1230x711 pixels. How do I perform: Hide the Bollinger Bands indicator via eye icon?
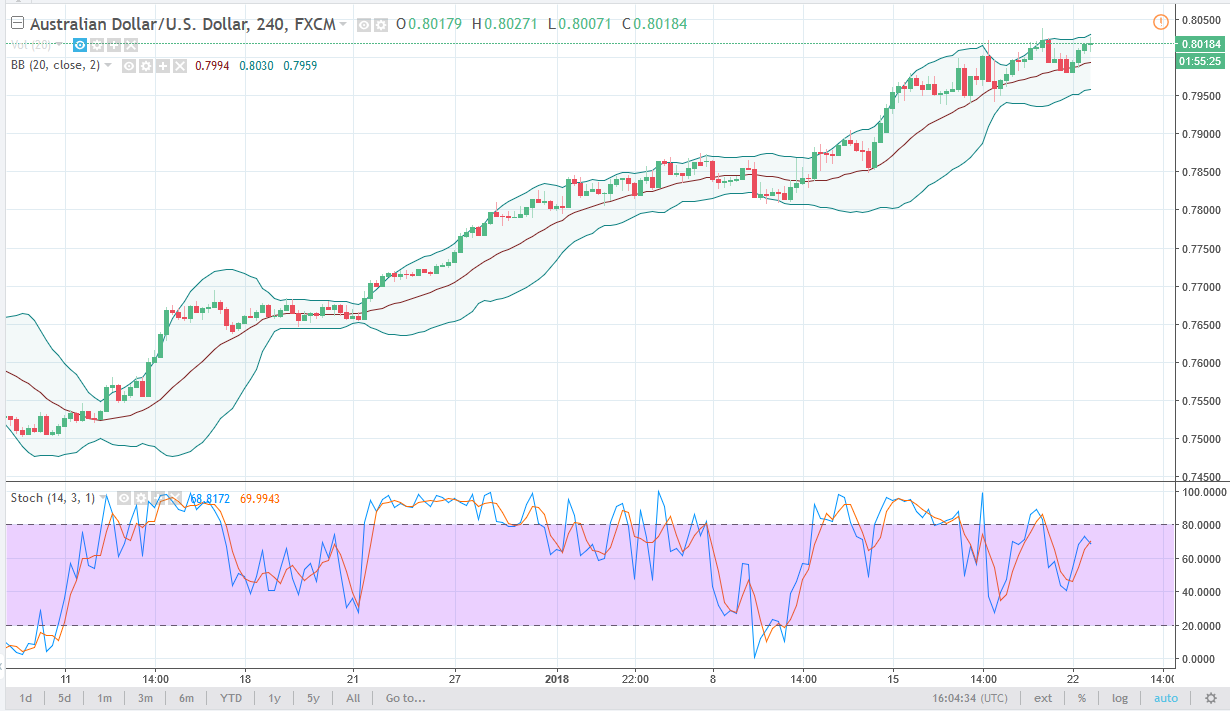pyautogui.click(x=128, y=66)
